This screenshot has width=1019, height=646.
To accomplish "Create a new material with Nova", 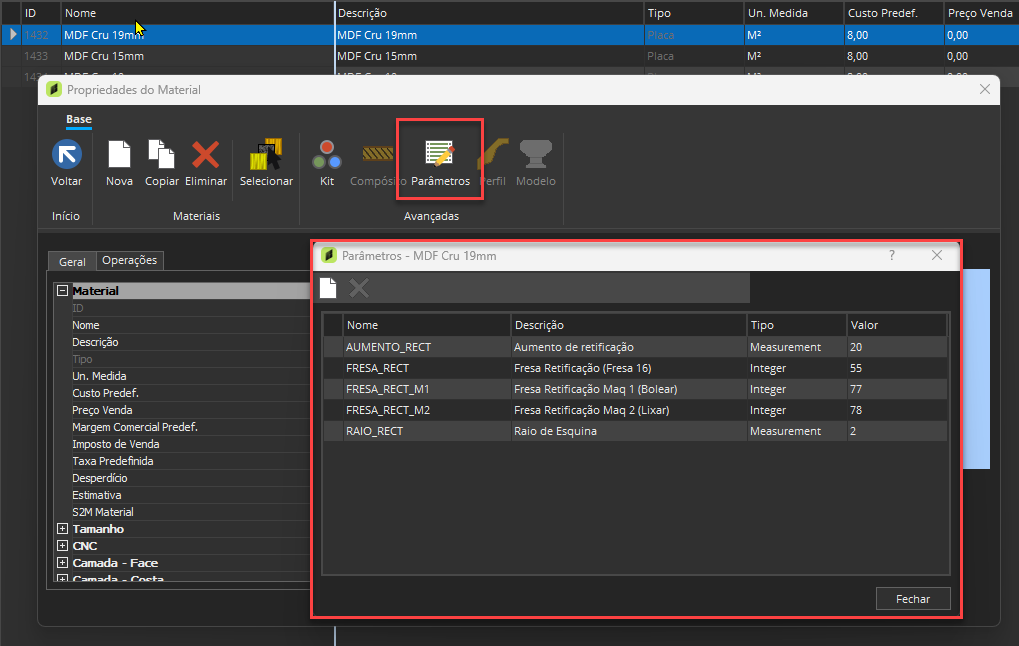I will (120, 155).
